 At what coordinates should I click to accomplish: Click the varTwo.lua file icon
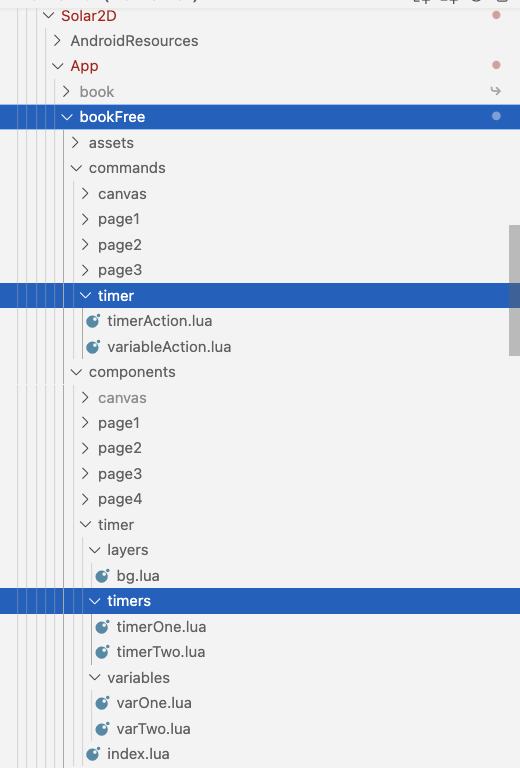tap(102, 728)
